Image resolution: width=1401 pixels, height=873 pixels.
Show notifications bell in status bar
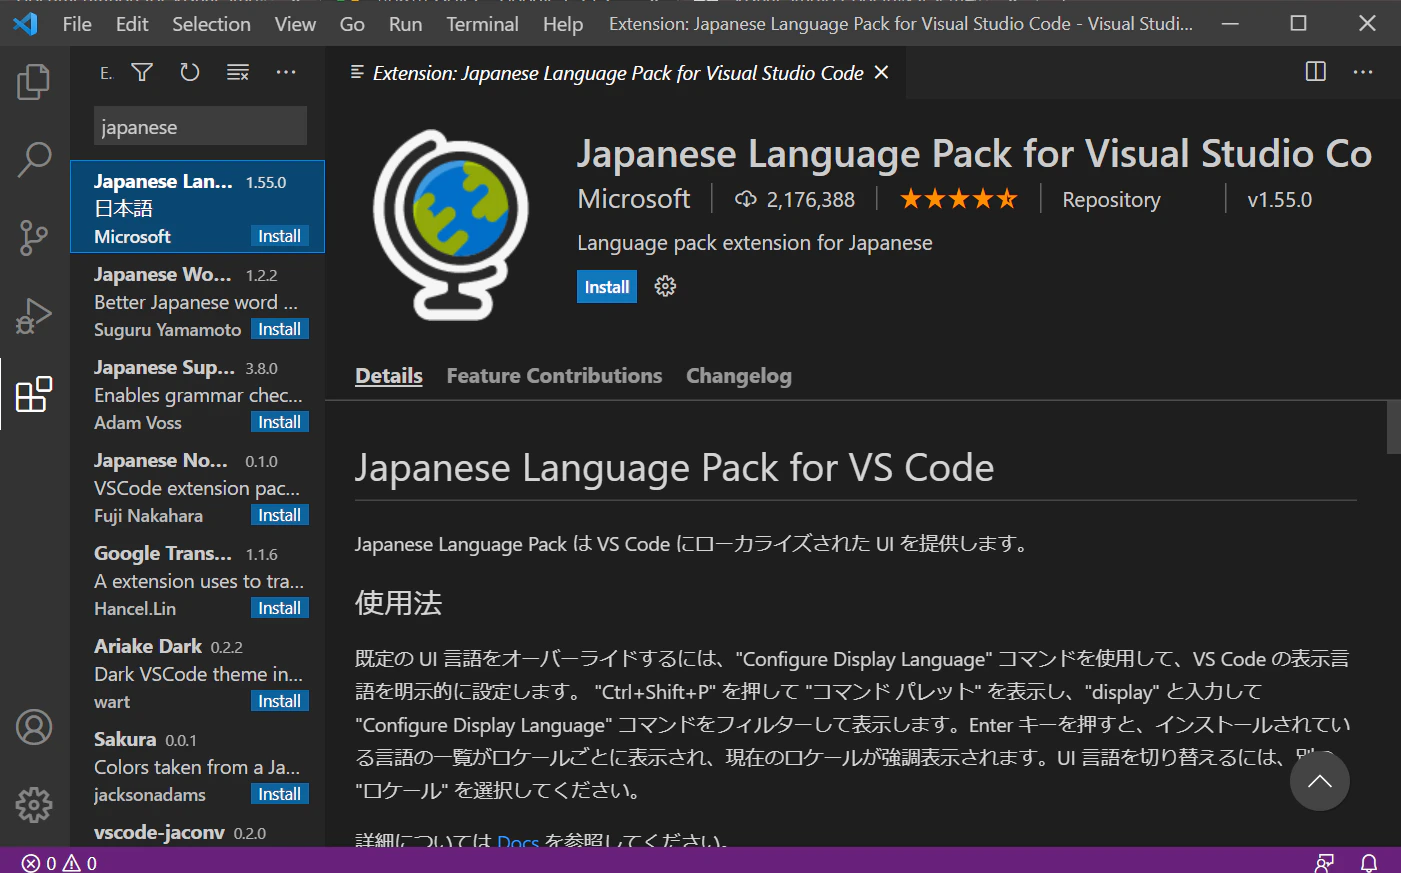pyautogui.click(x=1369, y=862)
